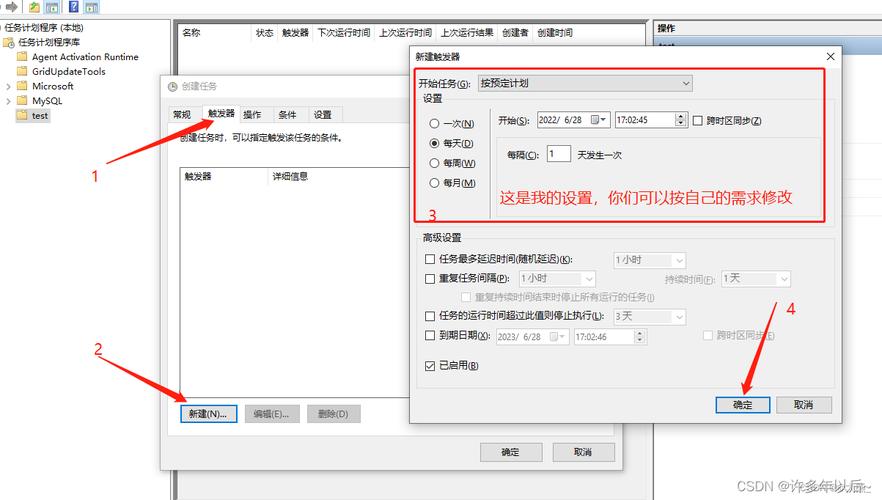Click the 每隔(C) days input field
This screenshot has height=500, width=882.
pos(559,154)
